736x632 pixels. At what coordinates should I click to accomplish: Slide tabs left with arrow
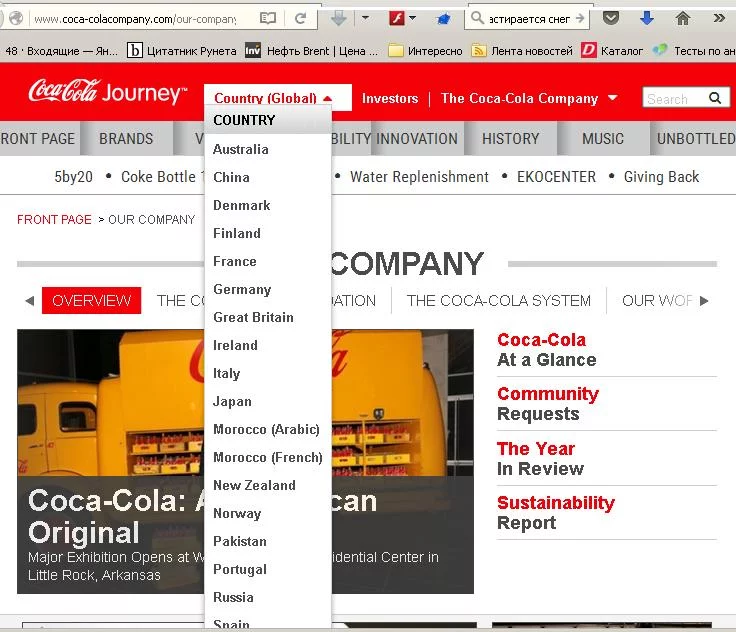tap(30, 301)
